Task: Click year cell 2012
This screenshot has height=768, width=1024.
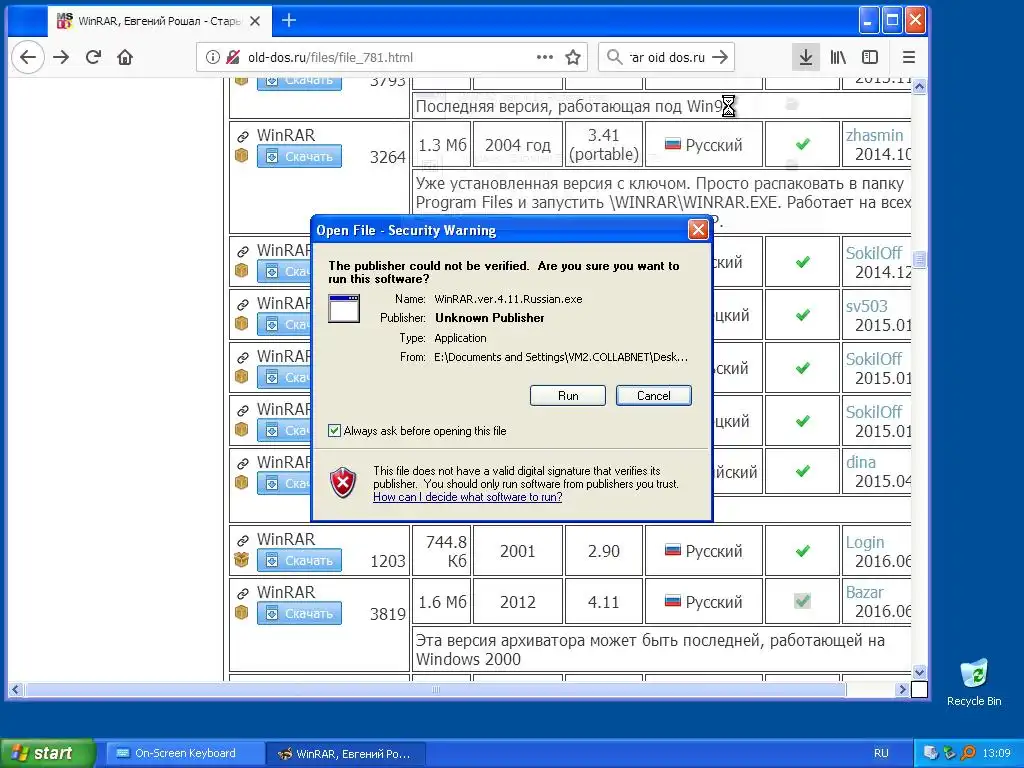Action: pos(518,601)
